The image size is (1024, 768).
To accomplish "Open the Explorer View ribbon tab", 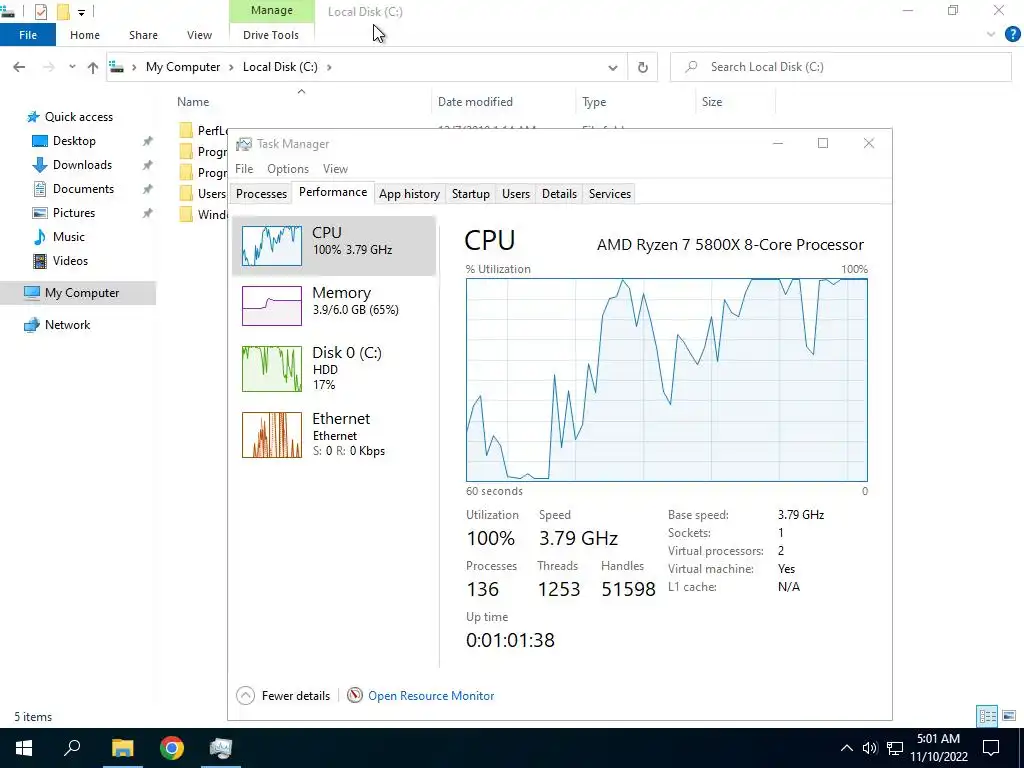I will (x=199, y=35).
